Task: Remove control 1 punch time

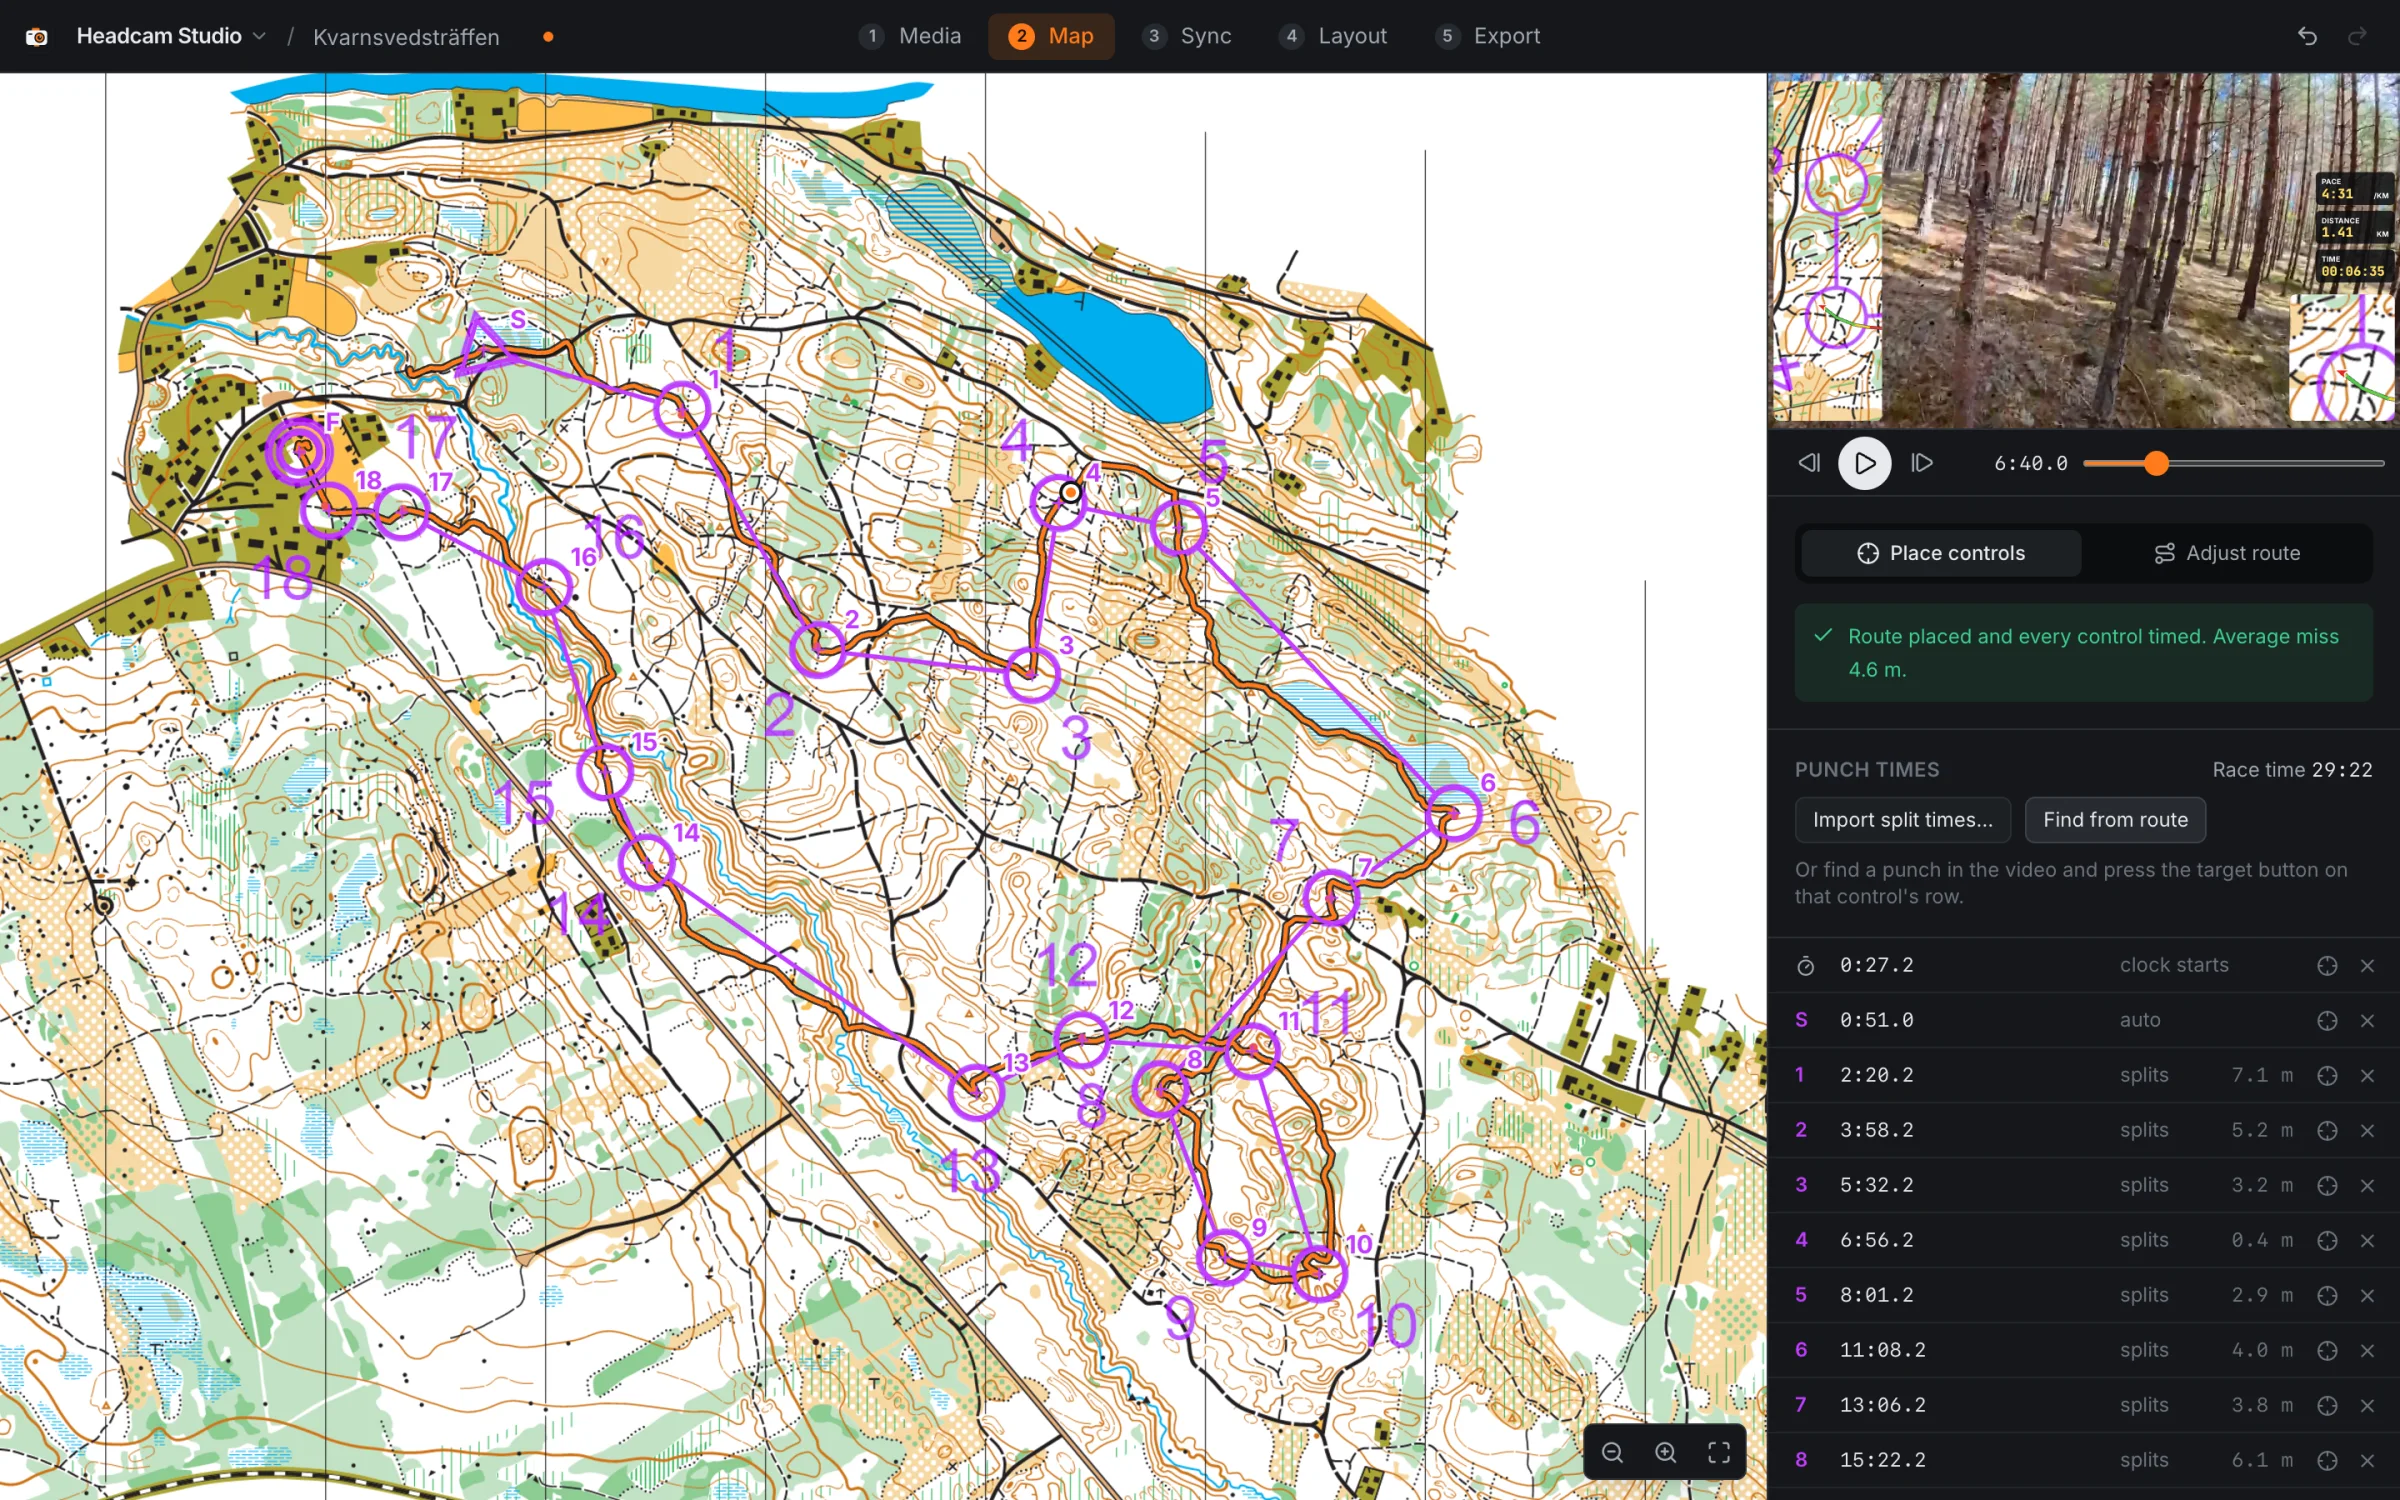Action: (2367, 1075)
